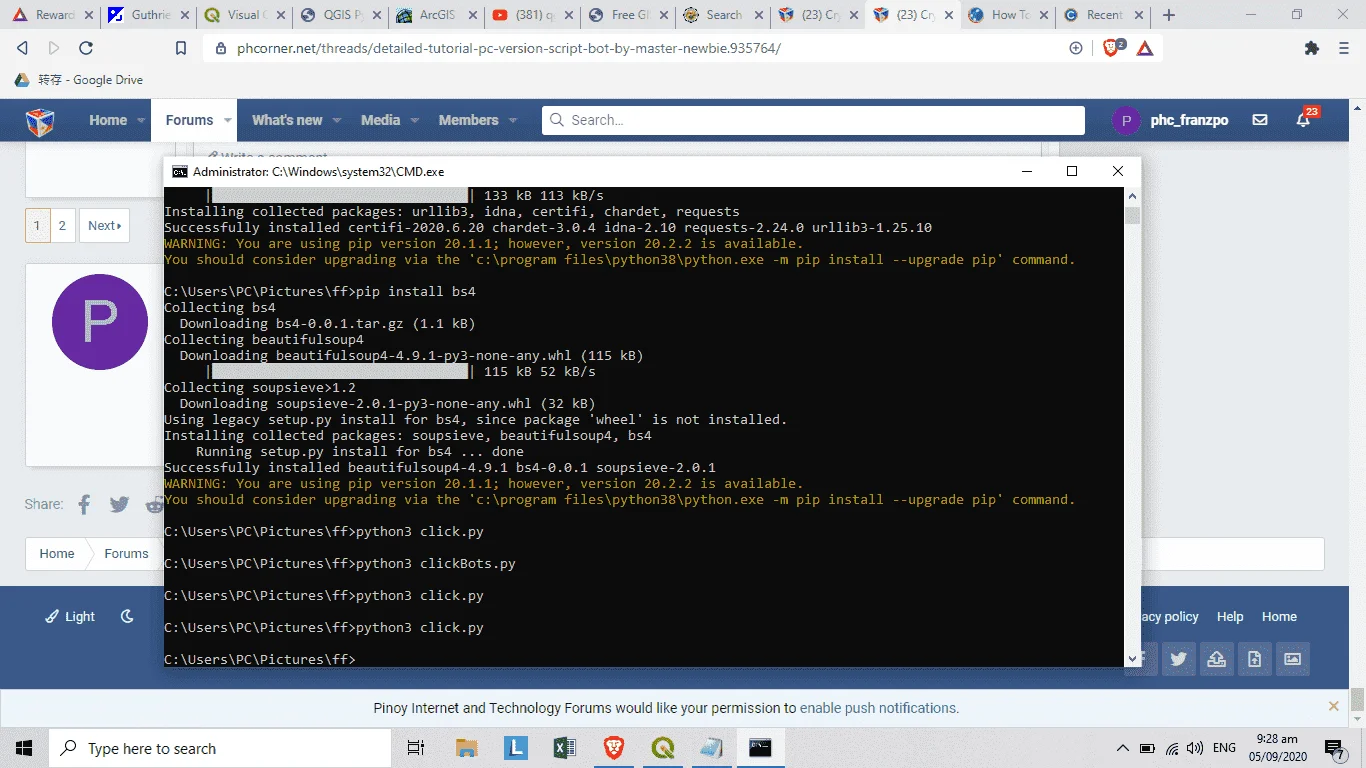
Task: Click the Windows taskbar search box
Action: tap(219, 748)
